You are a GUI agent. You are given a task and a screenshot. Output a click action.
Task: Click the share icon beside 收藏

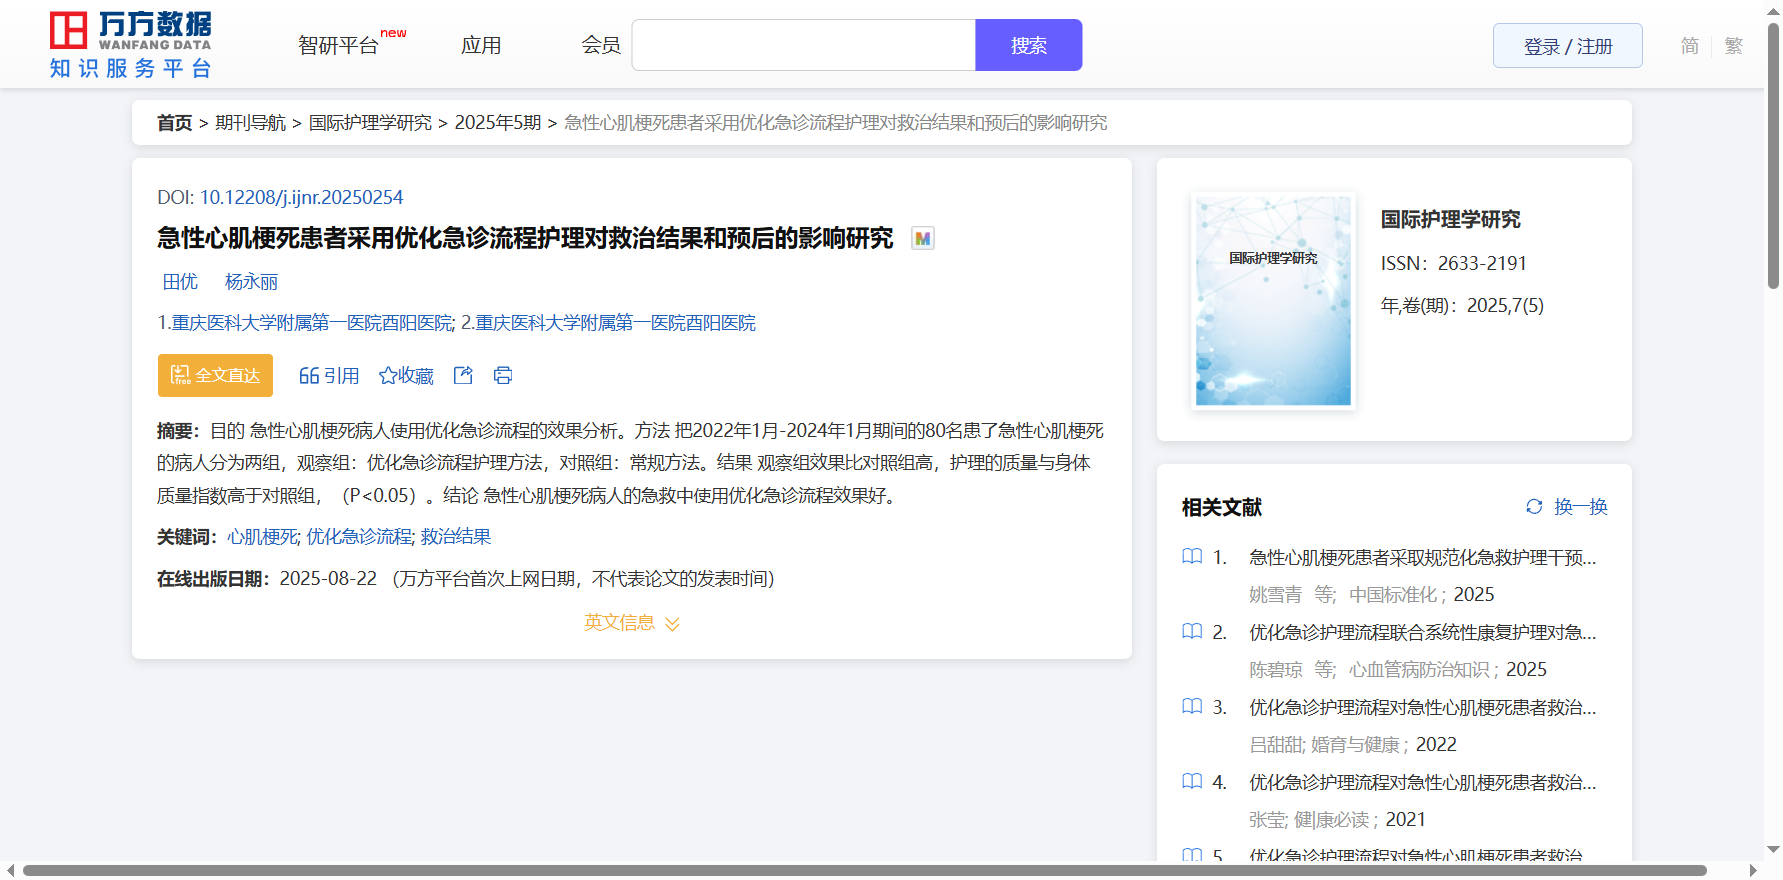point(463,375)
